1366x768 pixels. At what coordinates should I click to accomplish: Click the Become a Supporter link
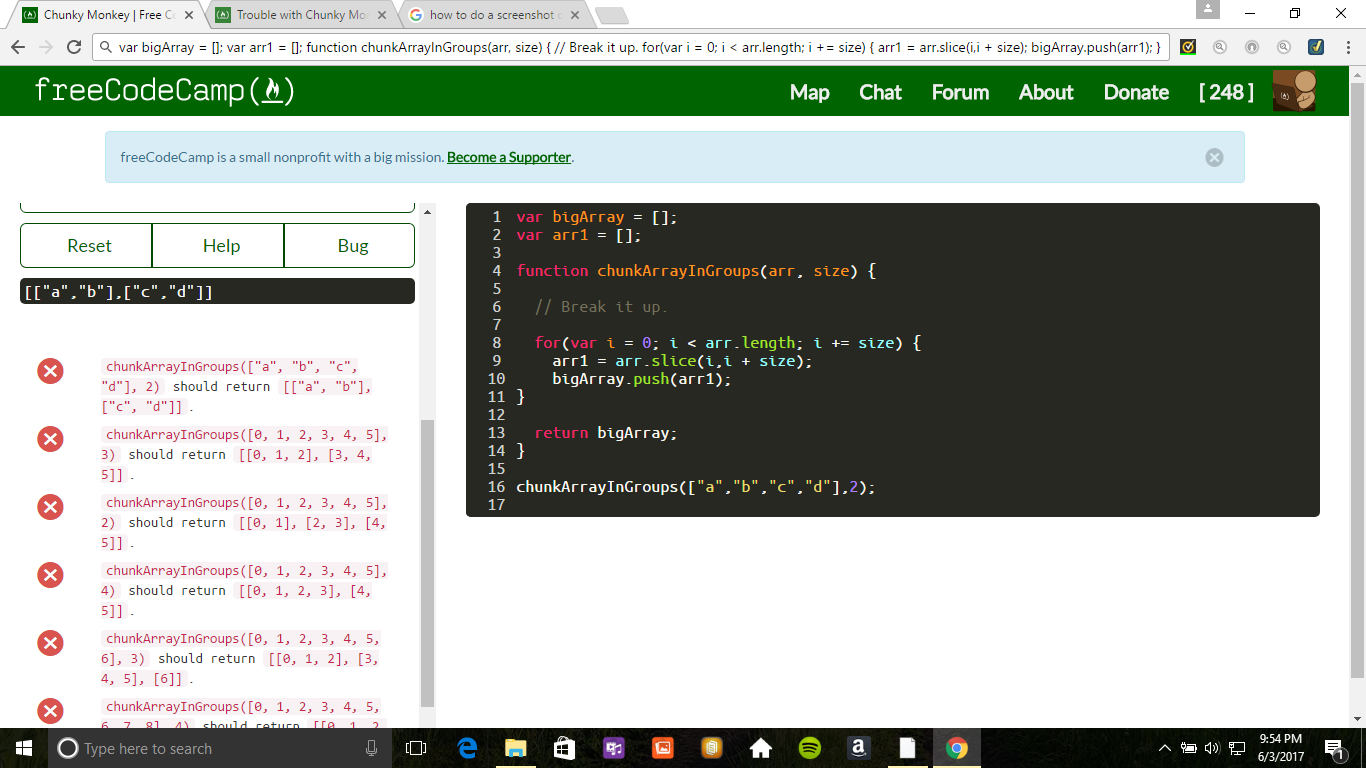509,157
